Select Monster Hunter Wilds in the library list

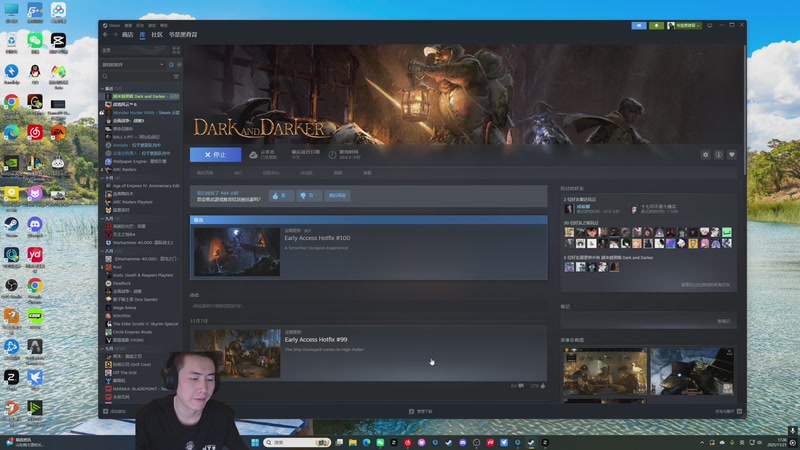pyautogui.click(x=142, y=113)
